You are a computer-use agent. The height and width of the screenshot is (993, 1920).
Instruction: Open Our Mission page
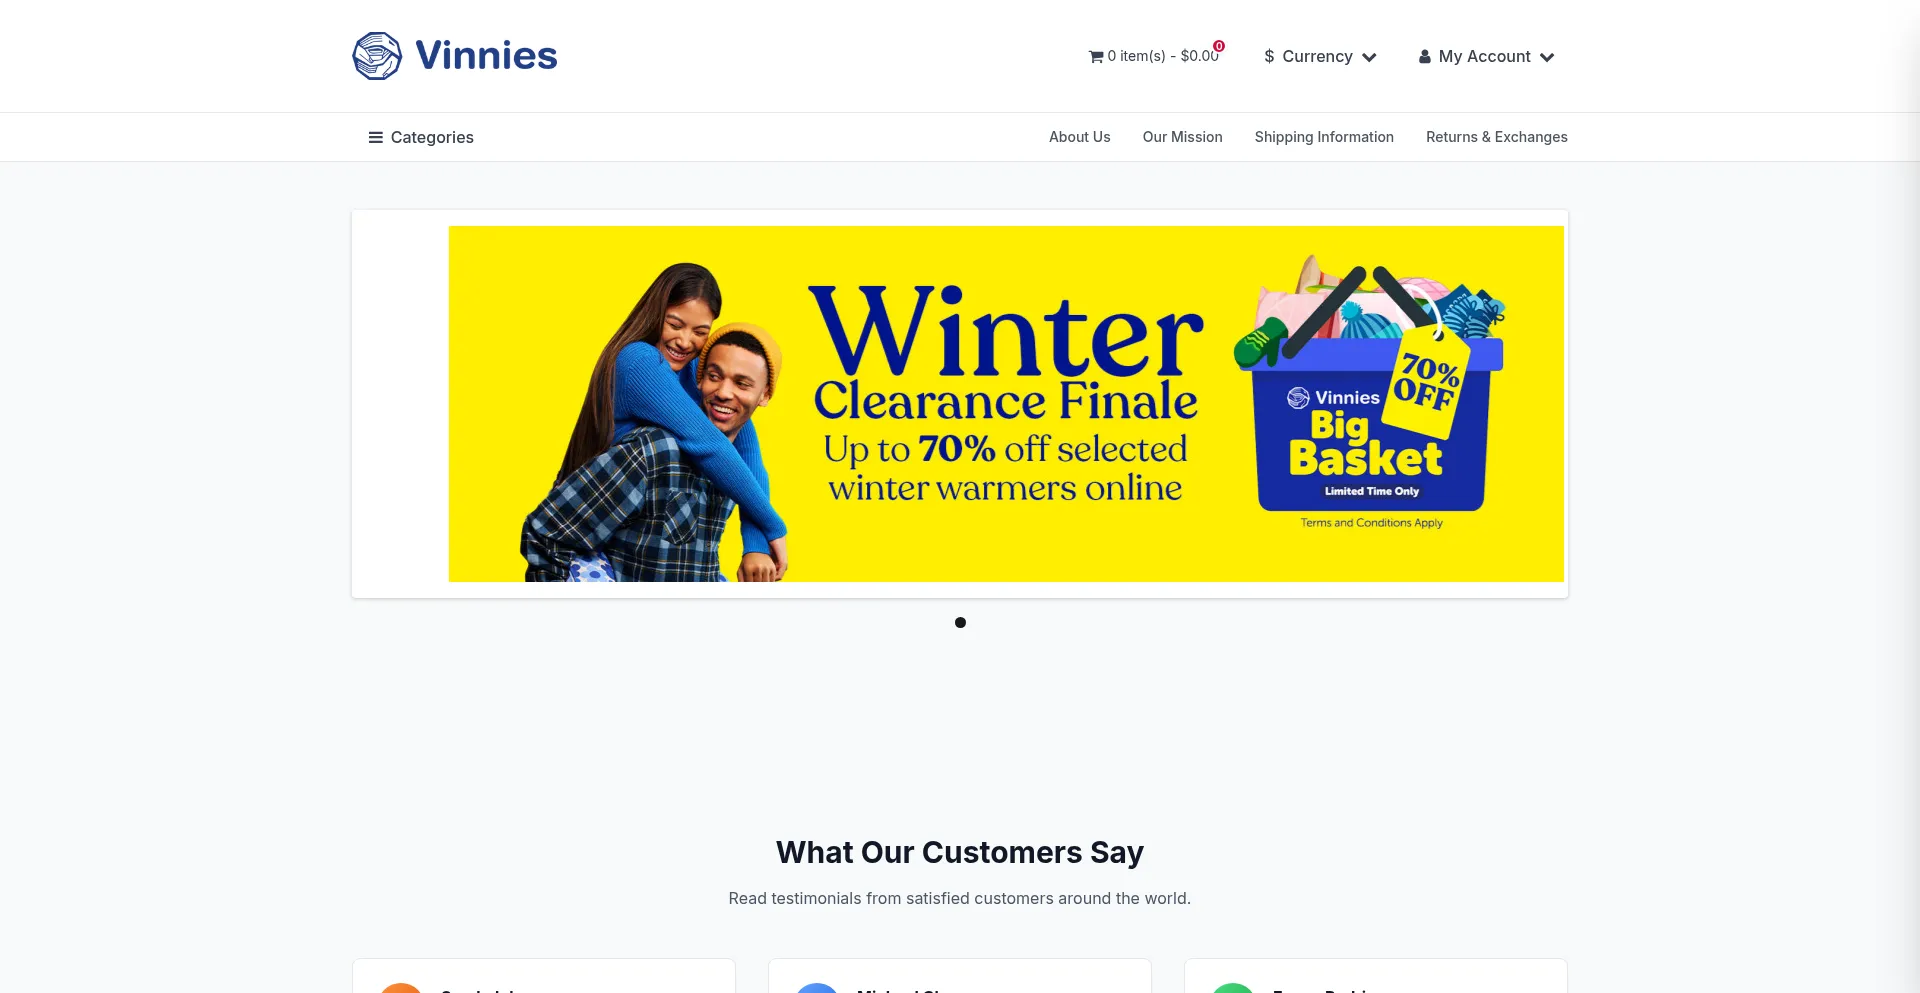pyautogui.click(x=1182, y=137)
